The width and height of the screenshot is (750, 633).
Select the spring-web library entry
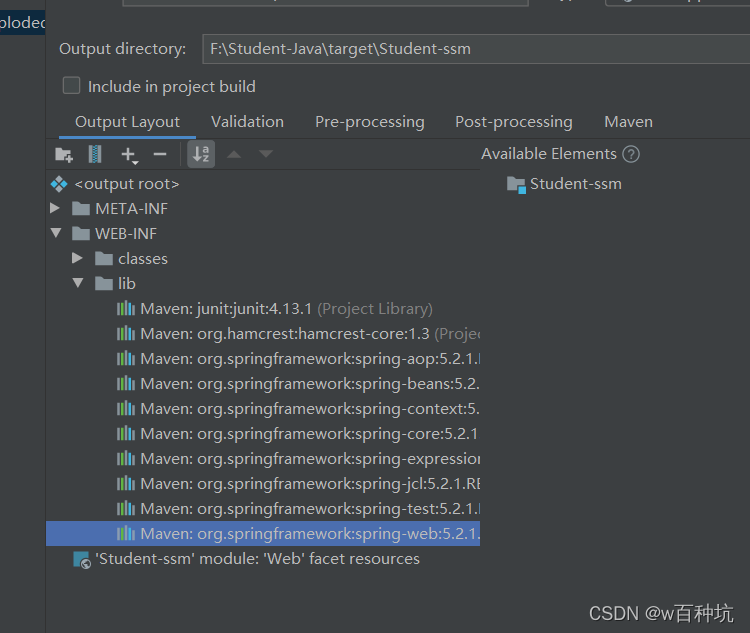[263, 533]
